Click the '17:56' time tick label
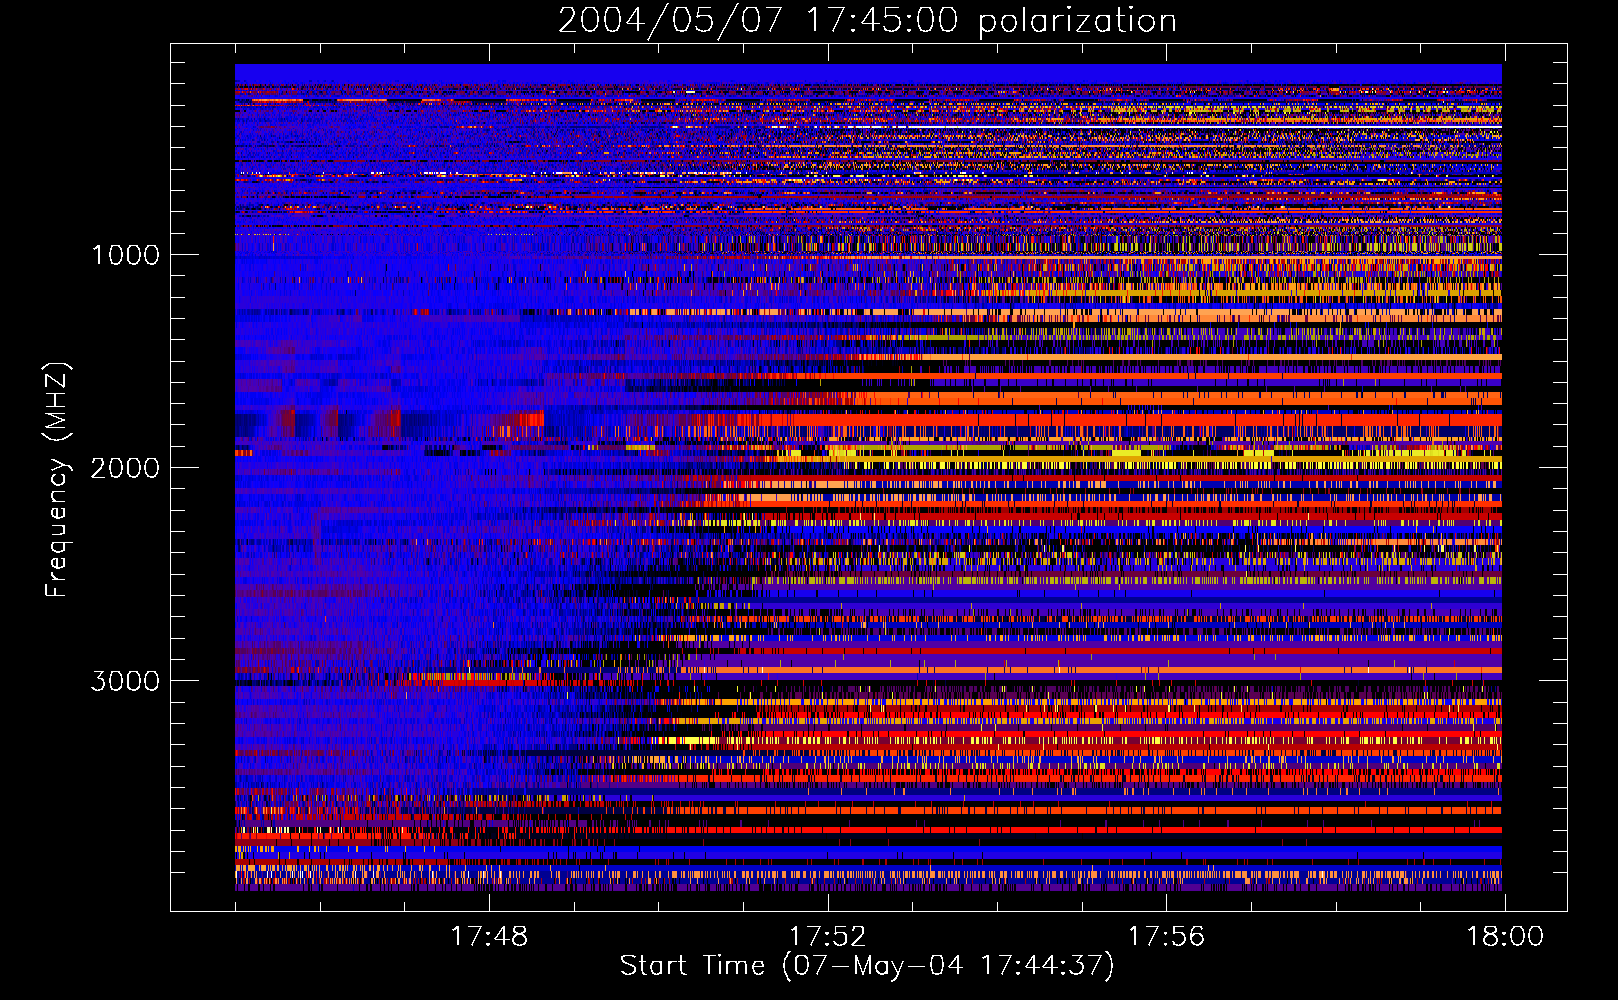This screenshot has width=1618, height=1000. tap(1166, 936)
